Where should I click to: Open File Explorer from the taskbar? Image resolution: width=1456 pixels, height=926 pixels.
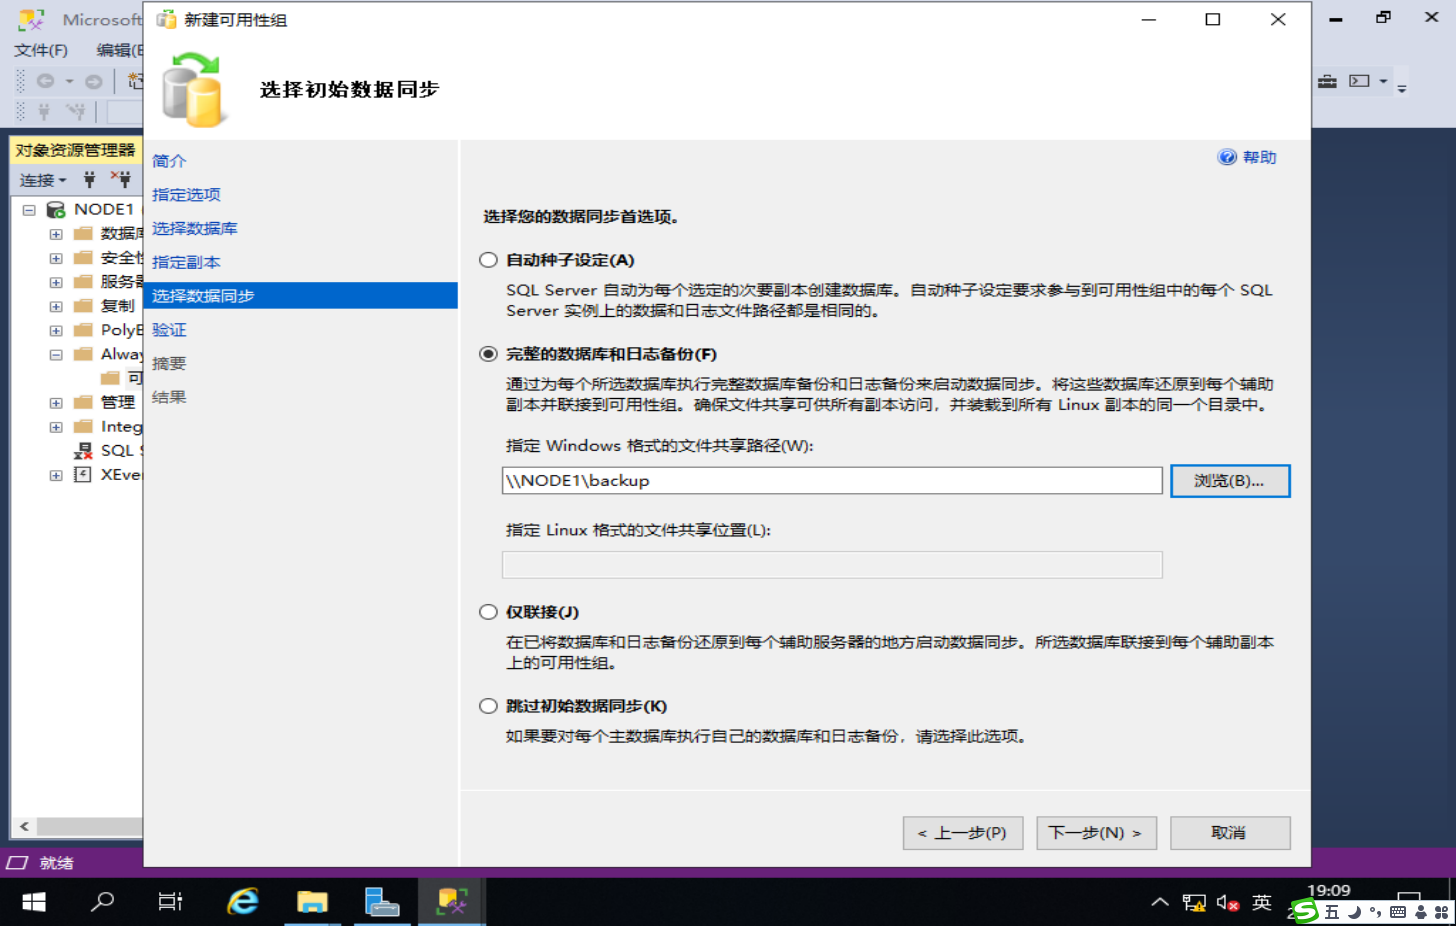click(x=312, y=902)
